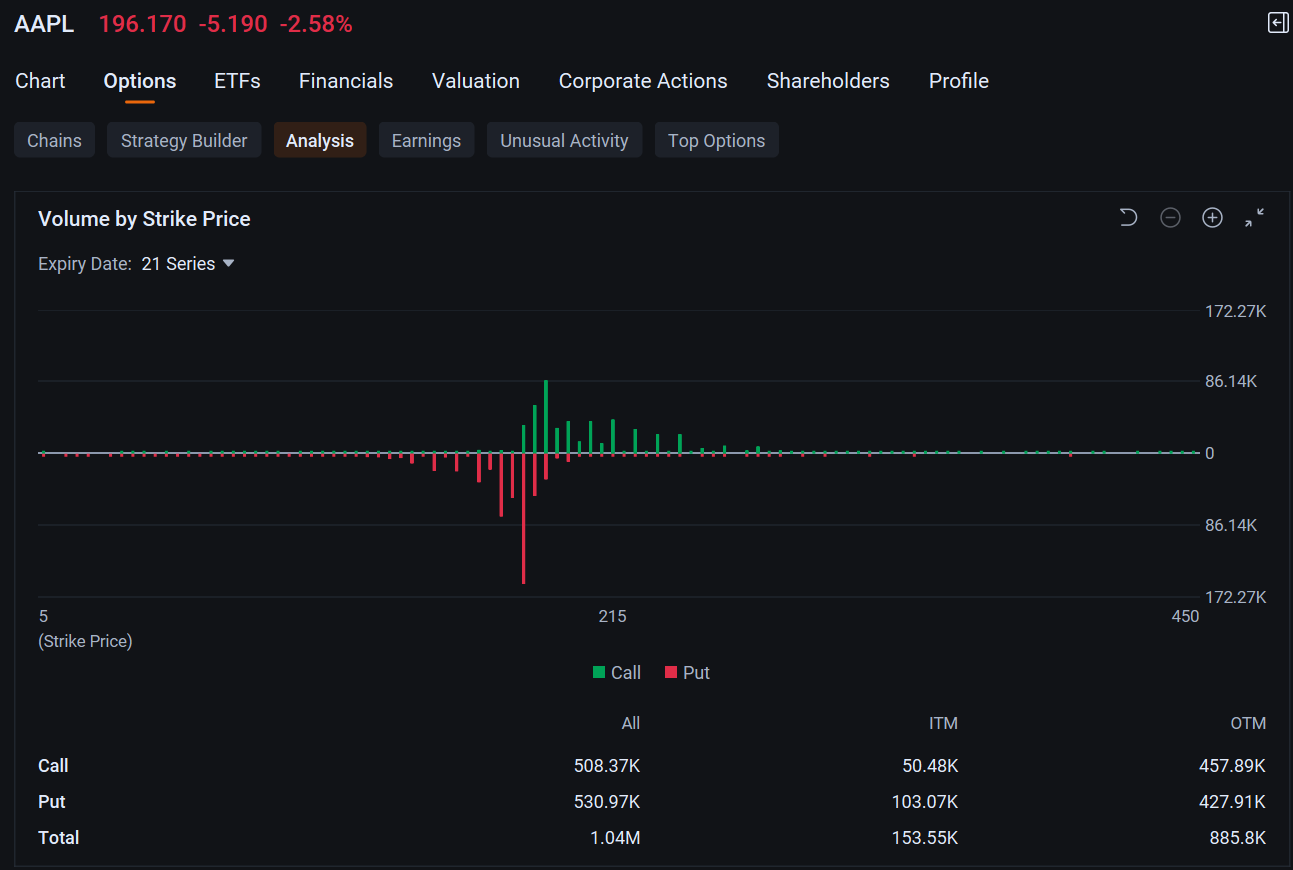Click the -5.190 price change value
This screenshot has width=1293, height=870.
(233, 24)
